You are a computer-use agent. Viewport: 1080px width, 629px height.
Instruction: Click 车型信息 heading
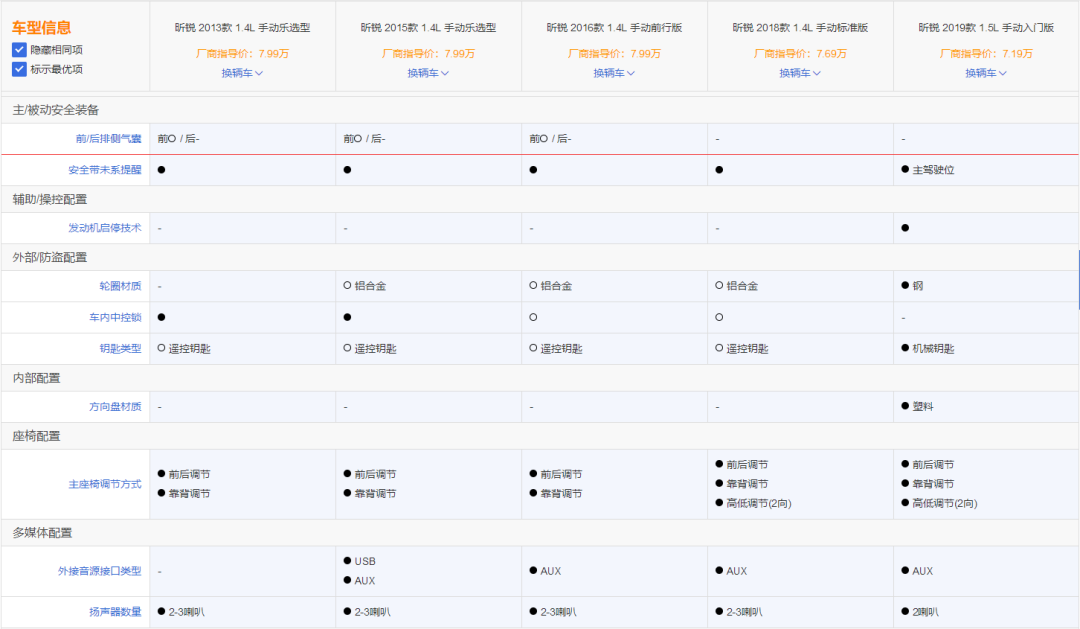[41, 28]
